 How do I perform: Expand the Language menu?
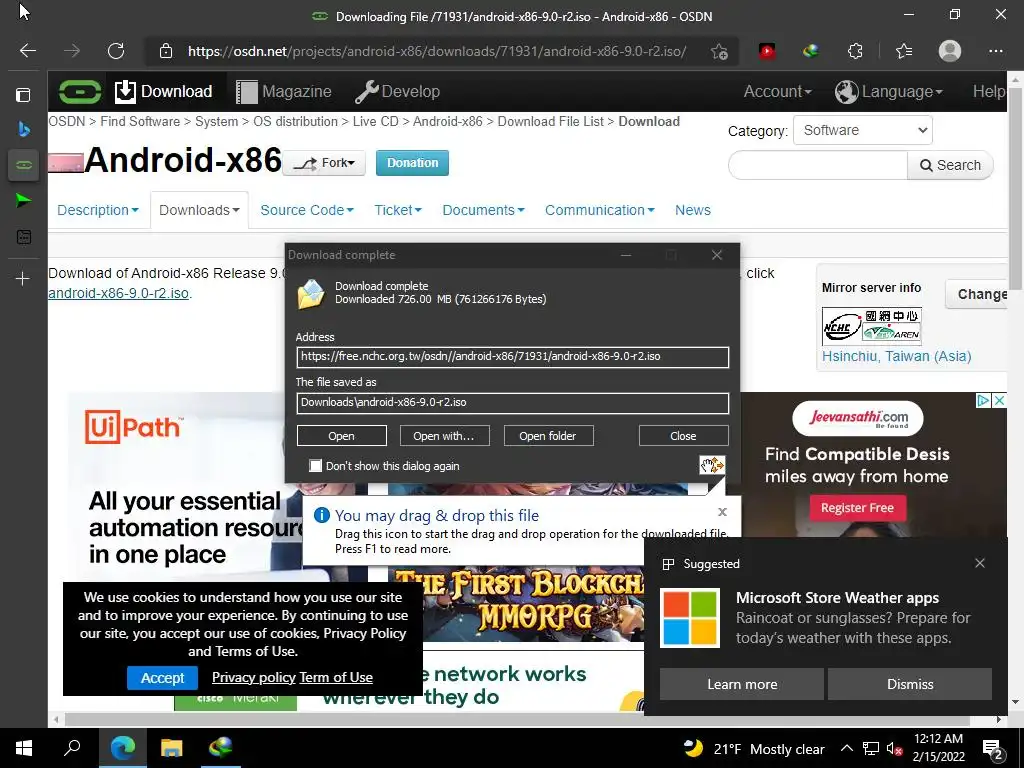coord(888,91)
